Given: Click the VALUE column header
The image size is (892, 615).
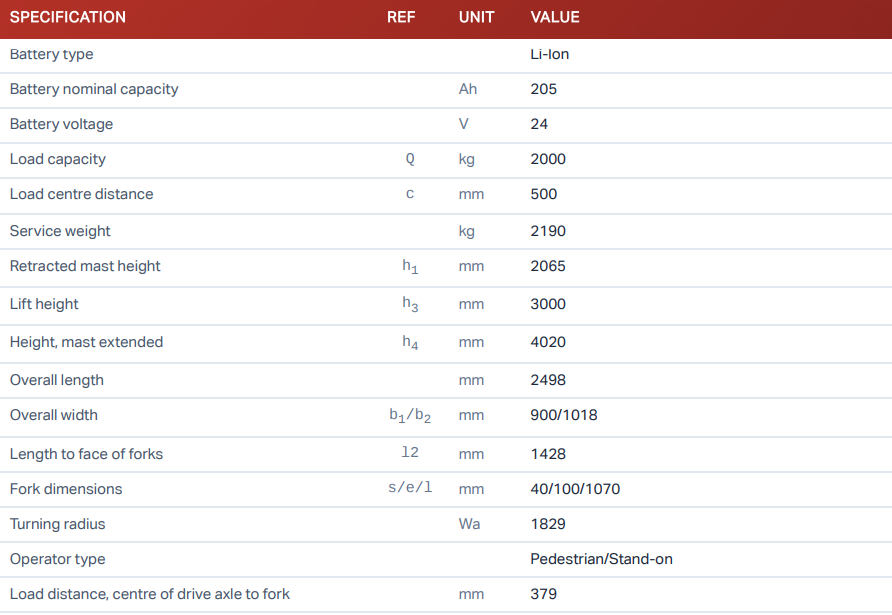Looking at the screenshot, I should click(555, 17).
